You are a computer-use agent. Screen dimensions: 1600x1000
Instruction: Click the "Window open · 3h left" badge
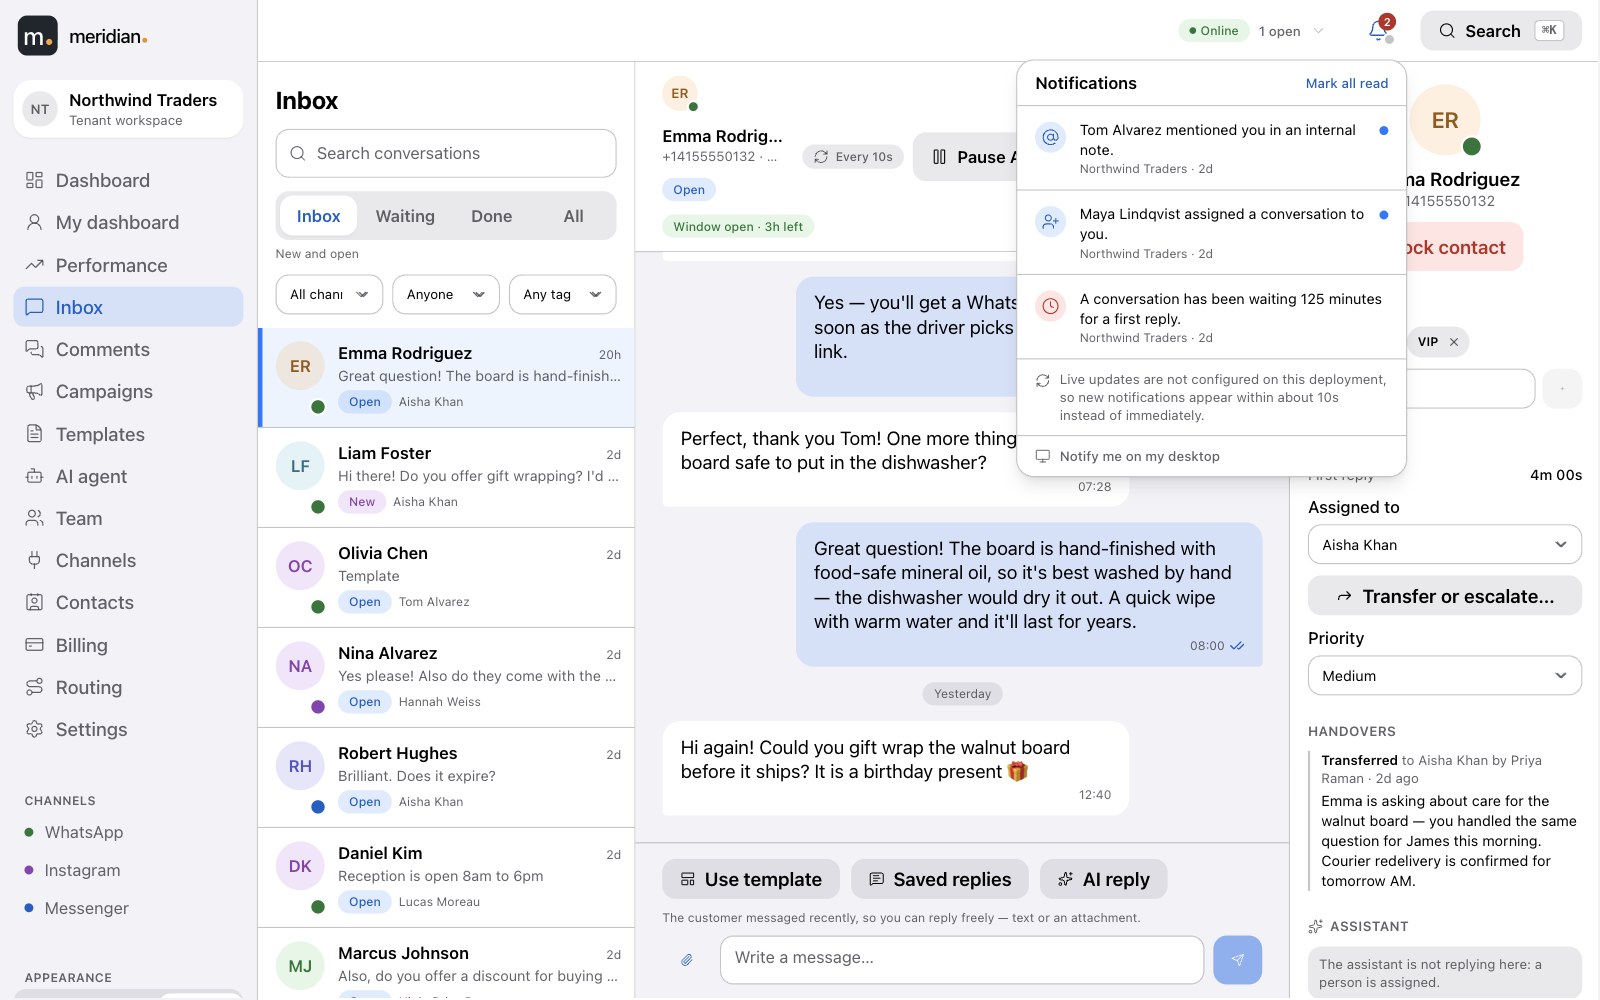click(x=738, y=226)
